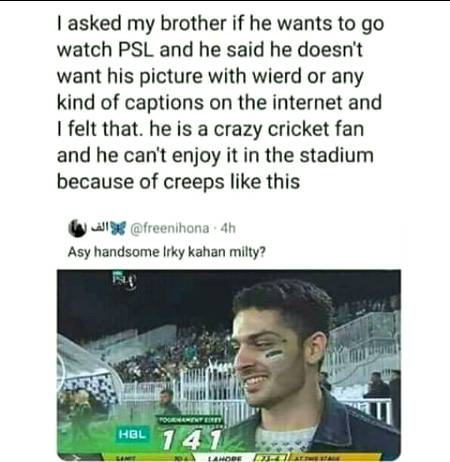Click the PSL logo in the photo corner
The image size is (450, 462).
(124, 279)
